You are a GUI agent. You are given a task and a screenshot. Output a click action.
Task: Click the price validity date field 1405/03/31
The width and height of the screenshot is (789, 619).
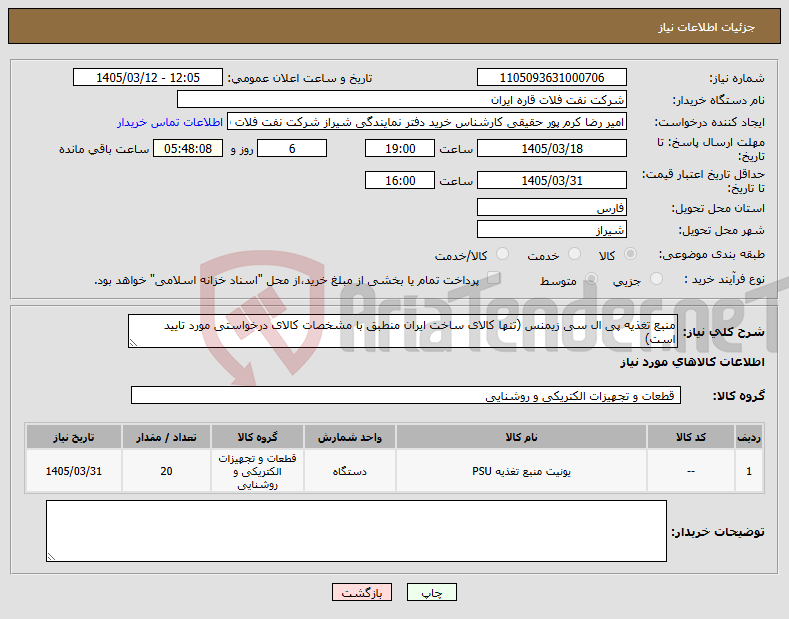(x=551, y=180)
